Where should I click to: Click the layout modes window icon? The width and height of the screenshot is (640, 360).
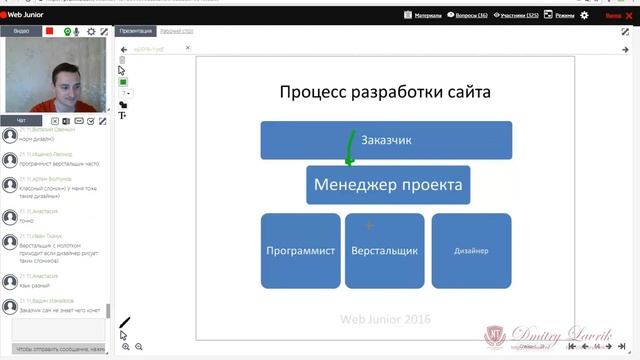point(548,15)
